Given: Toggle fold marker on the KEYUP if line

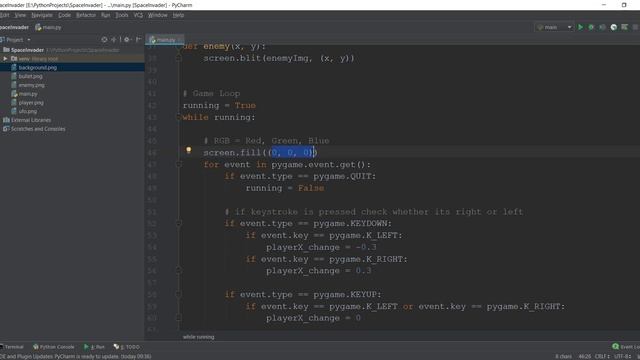Looking at the screenshot, I should (178, 294).
